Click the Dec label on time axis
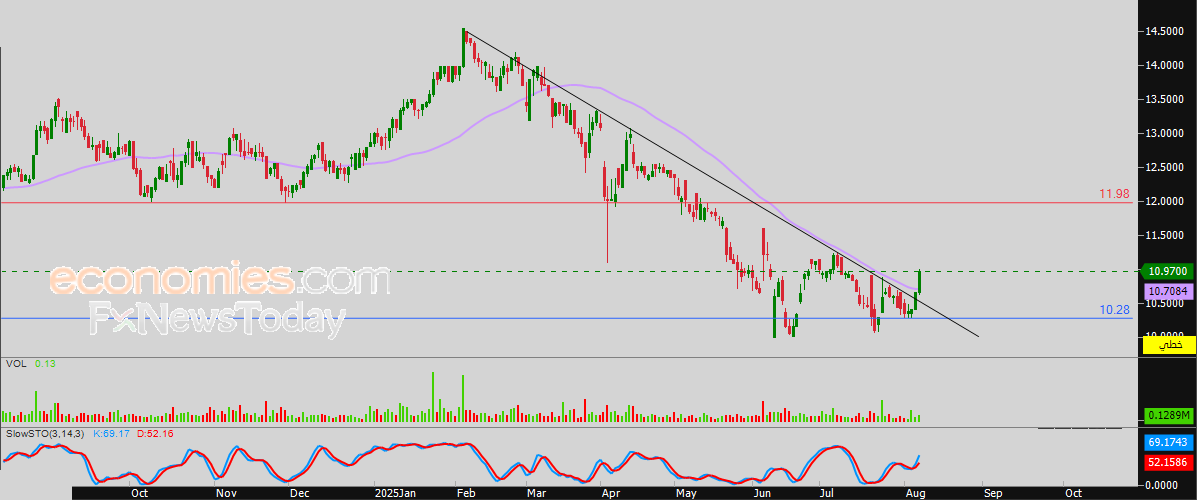 [x=300, y=493]
